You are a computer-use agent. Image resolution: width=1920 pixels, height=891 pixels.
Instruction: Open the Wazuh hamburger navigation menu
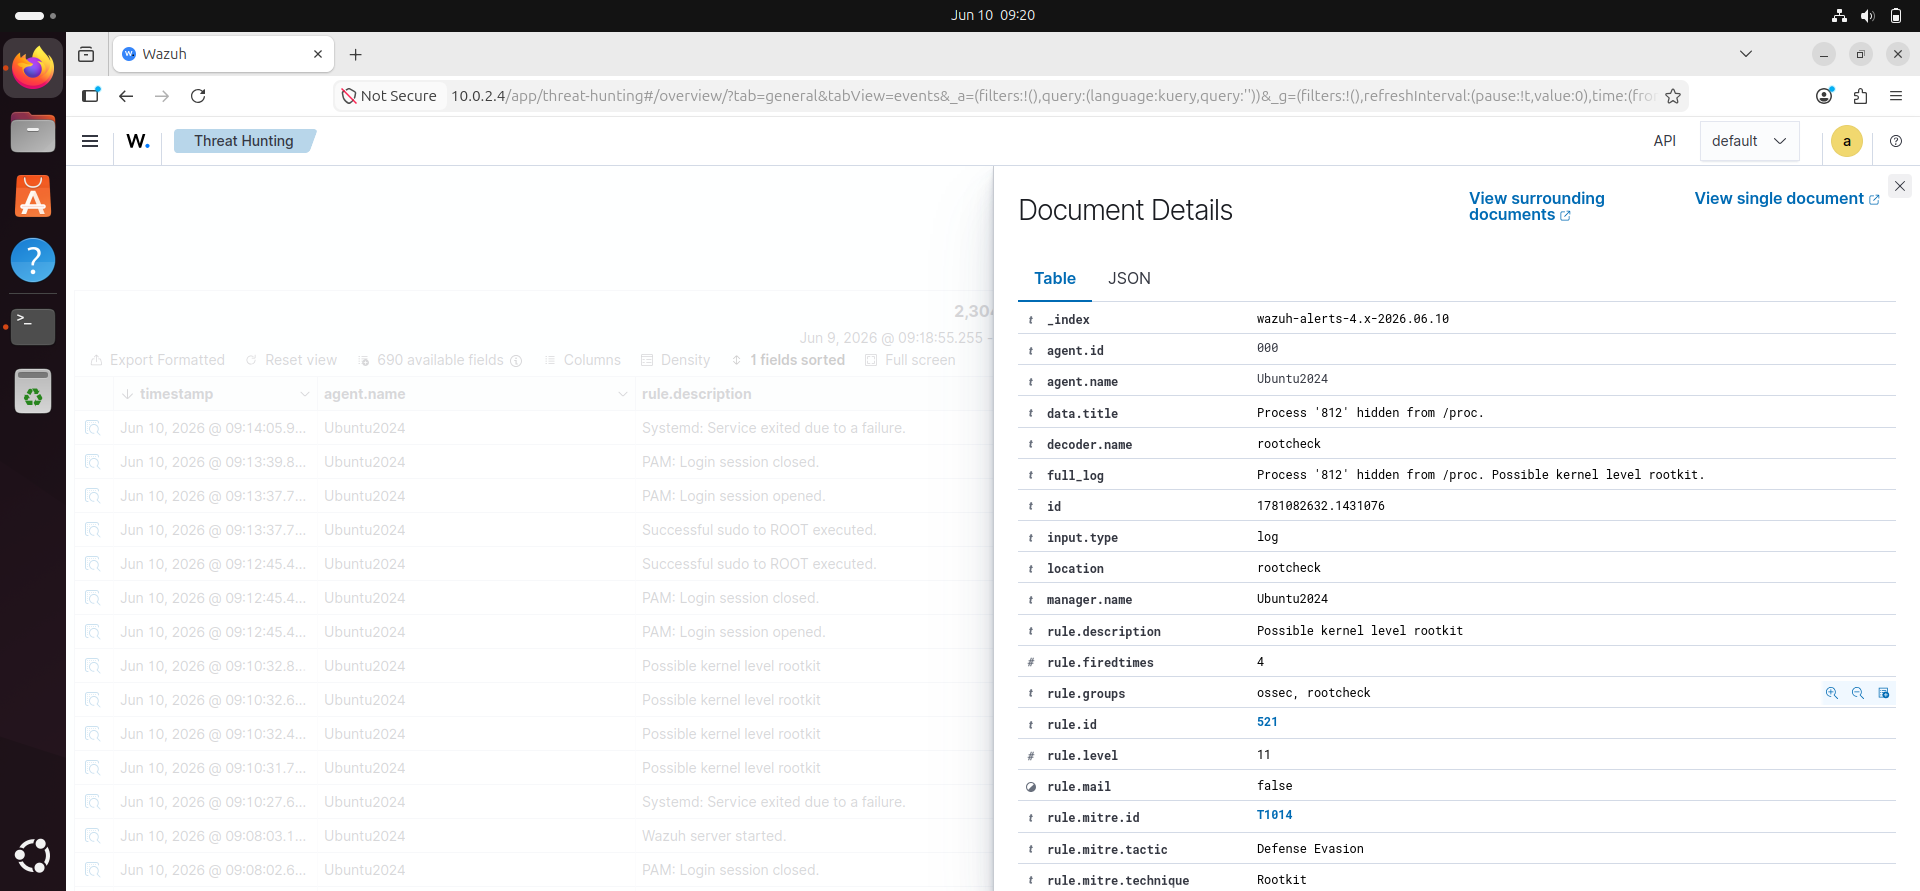90,141
